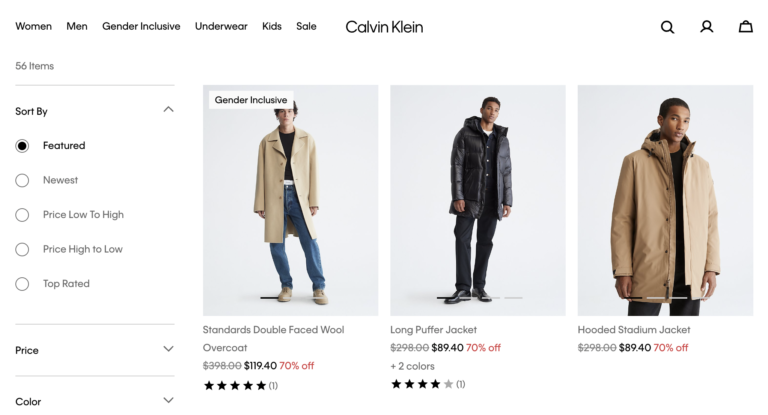Open the Underwear menu

click(x=221, y=26)
